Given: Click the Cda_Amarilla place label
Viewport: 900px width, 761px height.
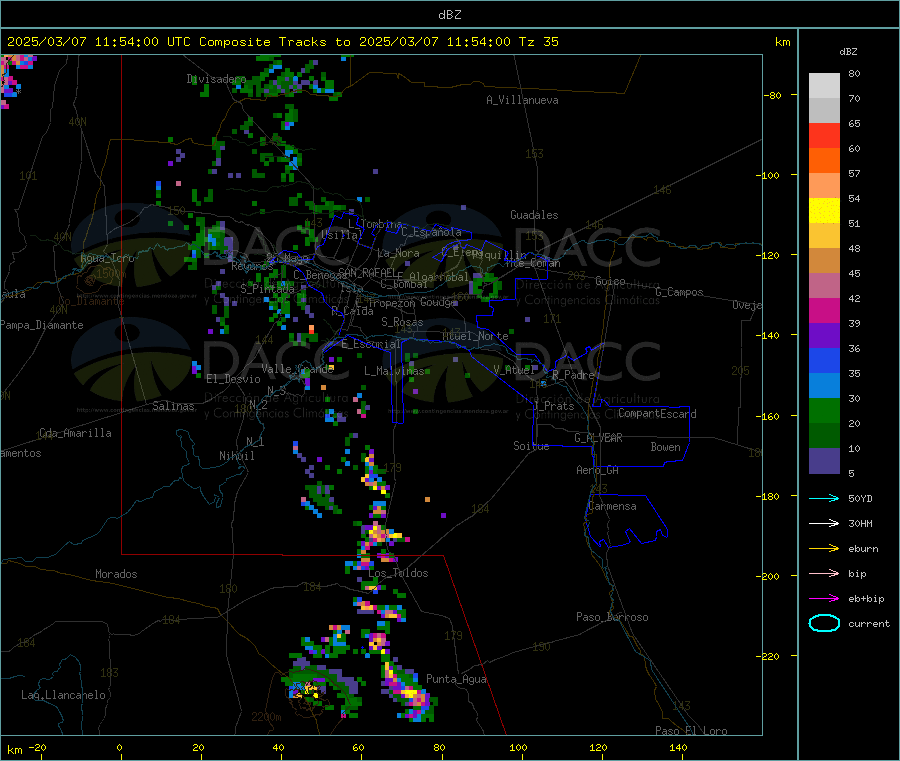Looking at the screenshot, I should coord(75,433).
